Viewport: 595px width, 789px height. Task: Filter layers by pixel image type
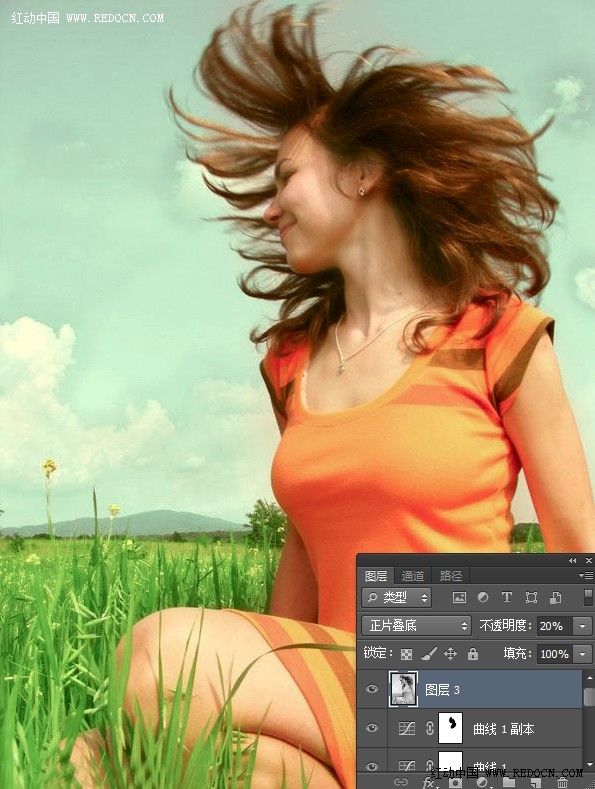459,597
